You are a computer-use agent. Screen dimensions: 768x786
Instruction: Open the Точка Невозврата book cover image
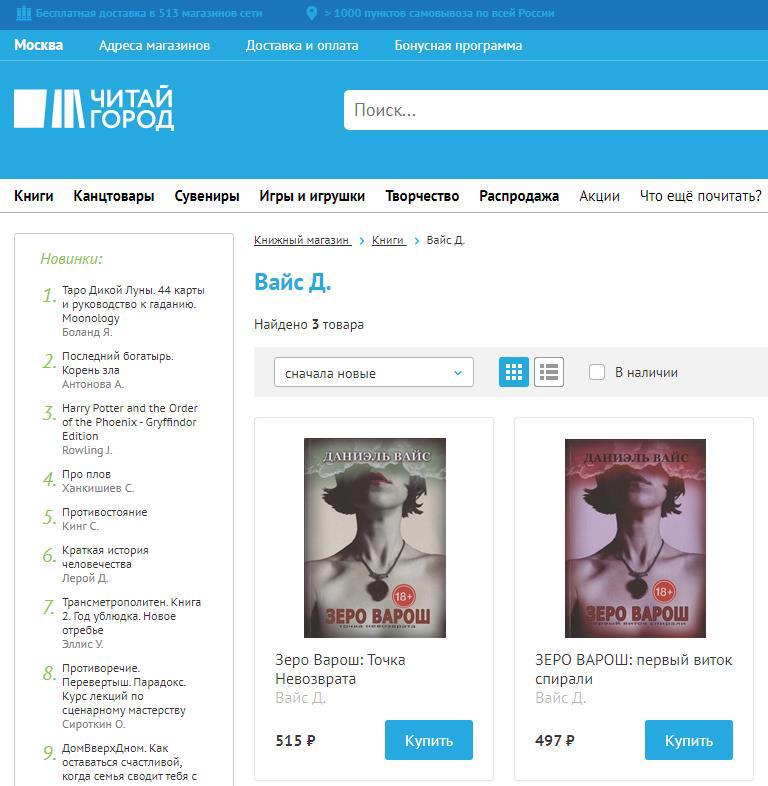click(374, 538)
